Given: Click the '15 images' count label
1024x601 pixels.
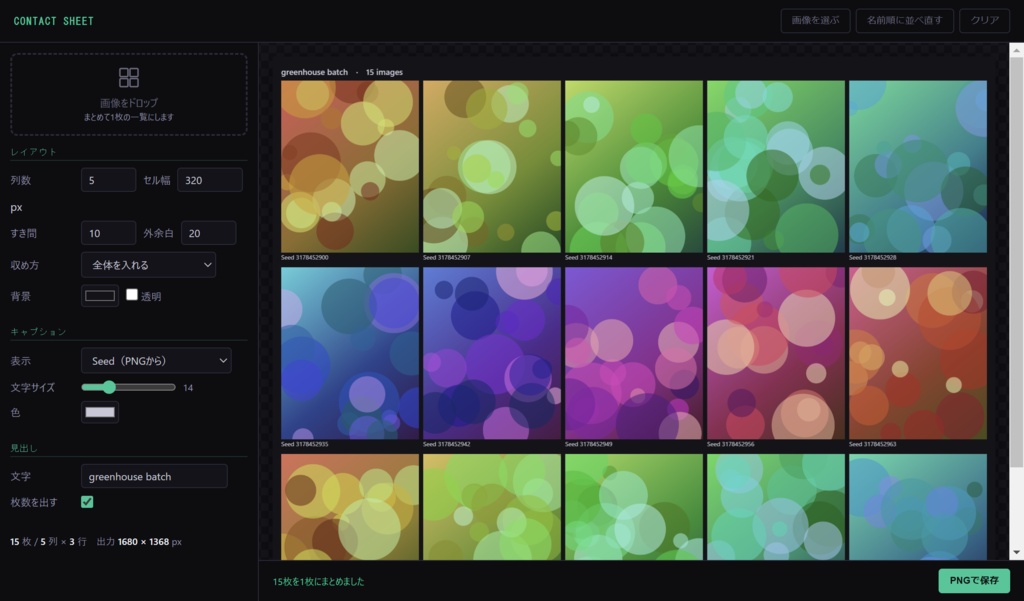Looking at the screenshot, I should pos(384,72).
